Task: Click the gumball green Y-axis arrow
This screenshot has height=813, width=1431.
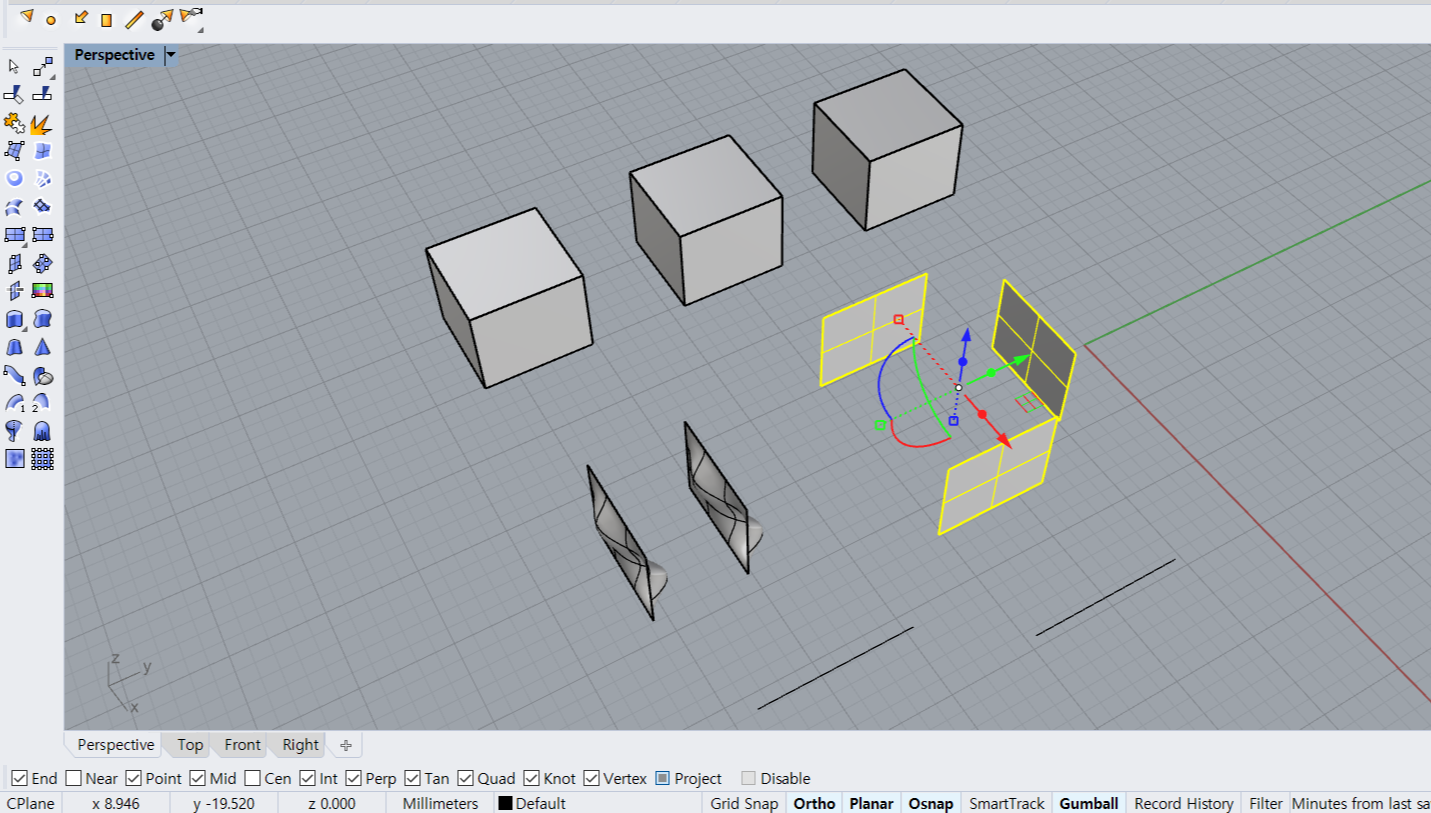Action: [1021, 360]
